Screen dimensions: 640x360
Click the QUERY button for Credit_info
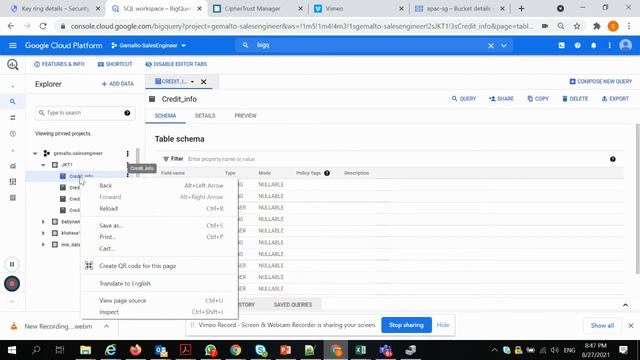pyautogui.click(x=464, y=99)
